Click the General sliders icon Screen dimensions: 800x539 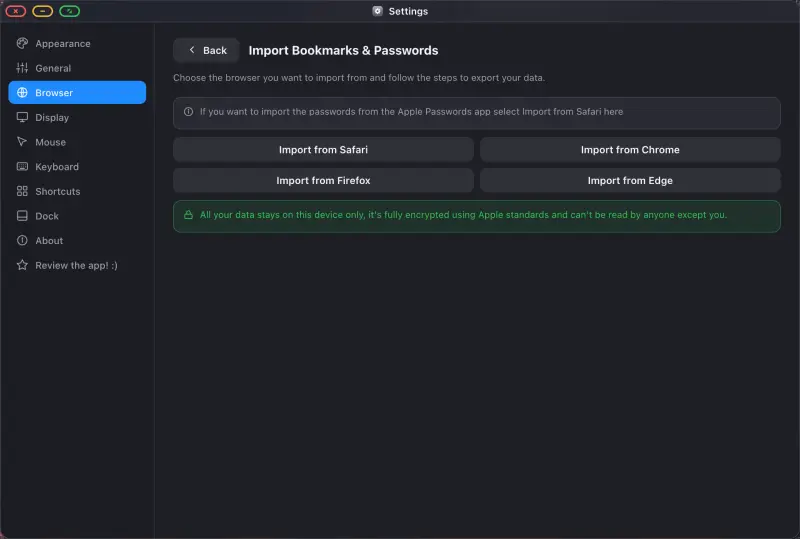pos(22,68)
